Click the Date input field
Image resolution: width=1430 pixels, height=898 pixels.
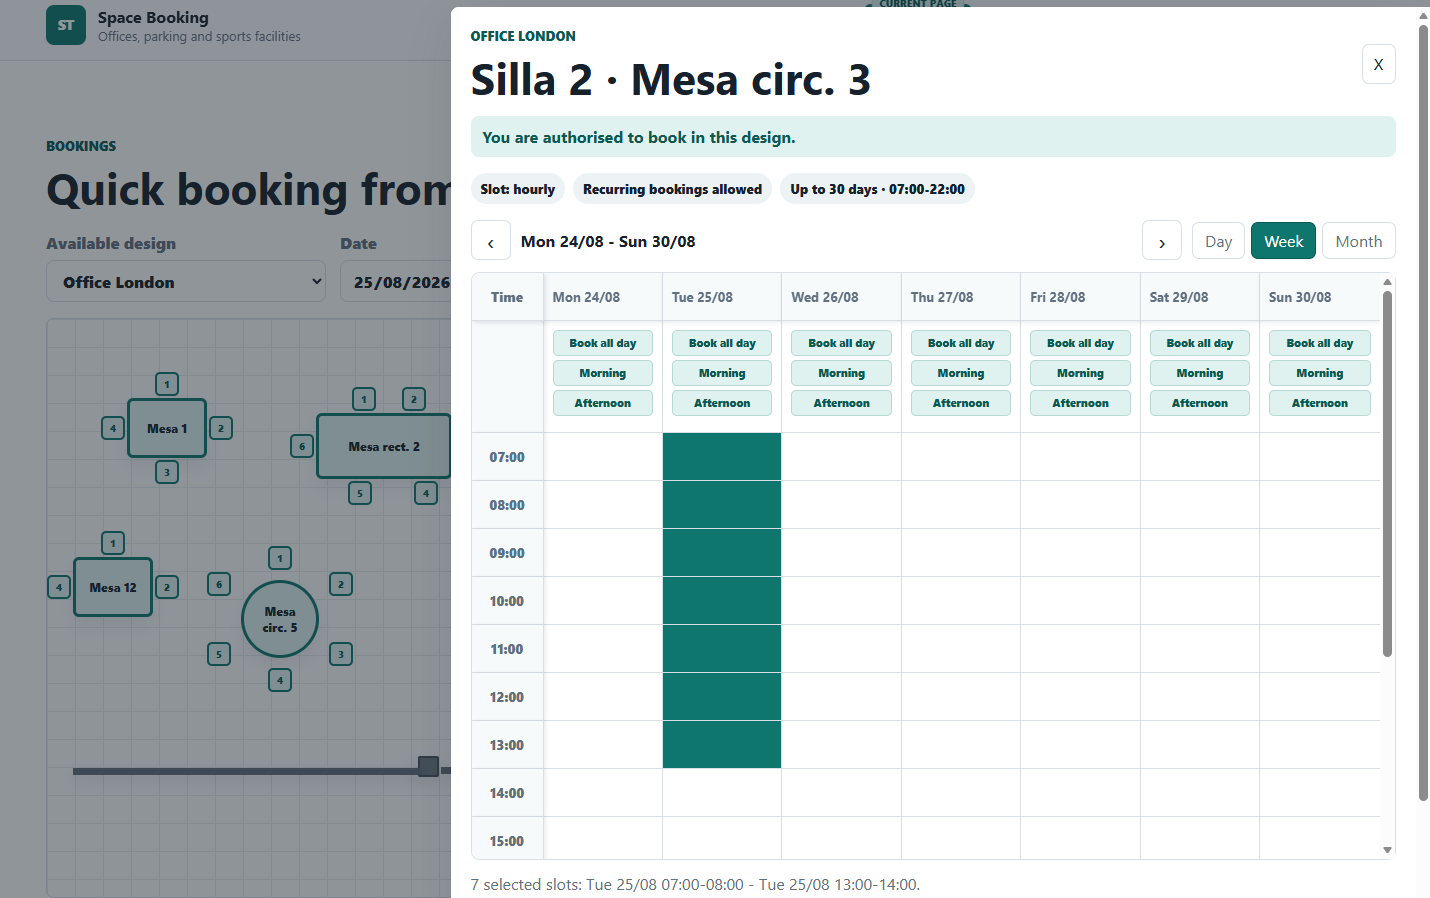397,282
